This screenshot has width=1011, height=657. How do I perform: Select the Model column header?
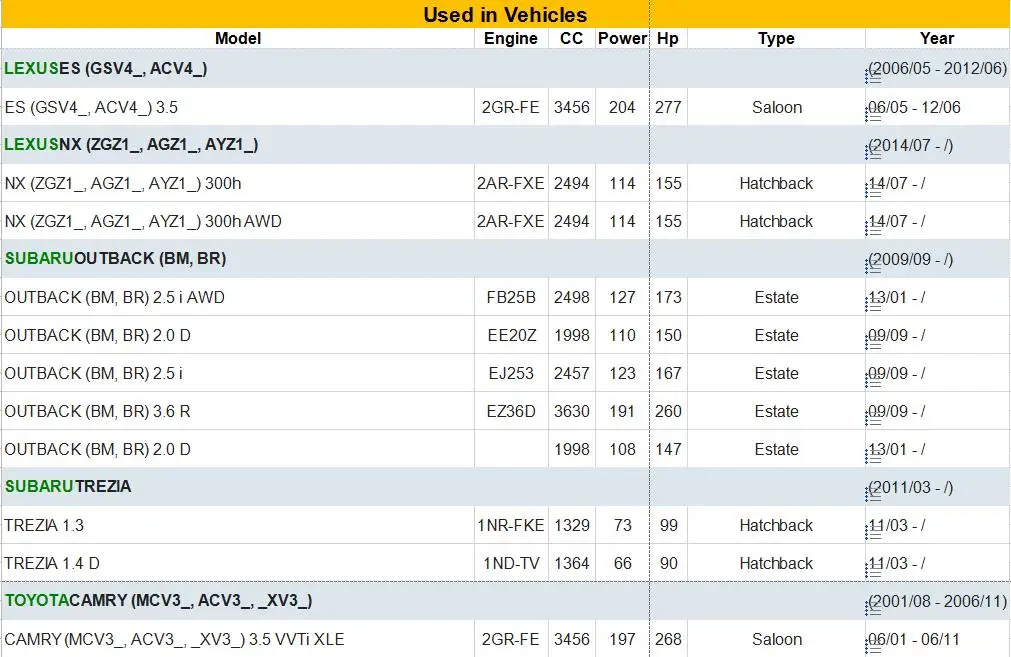pyautogui.click(x=238, y=38)
